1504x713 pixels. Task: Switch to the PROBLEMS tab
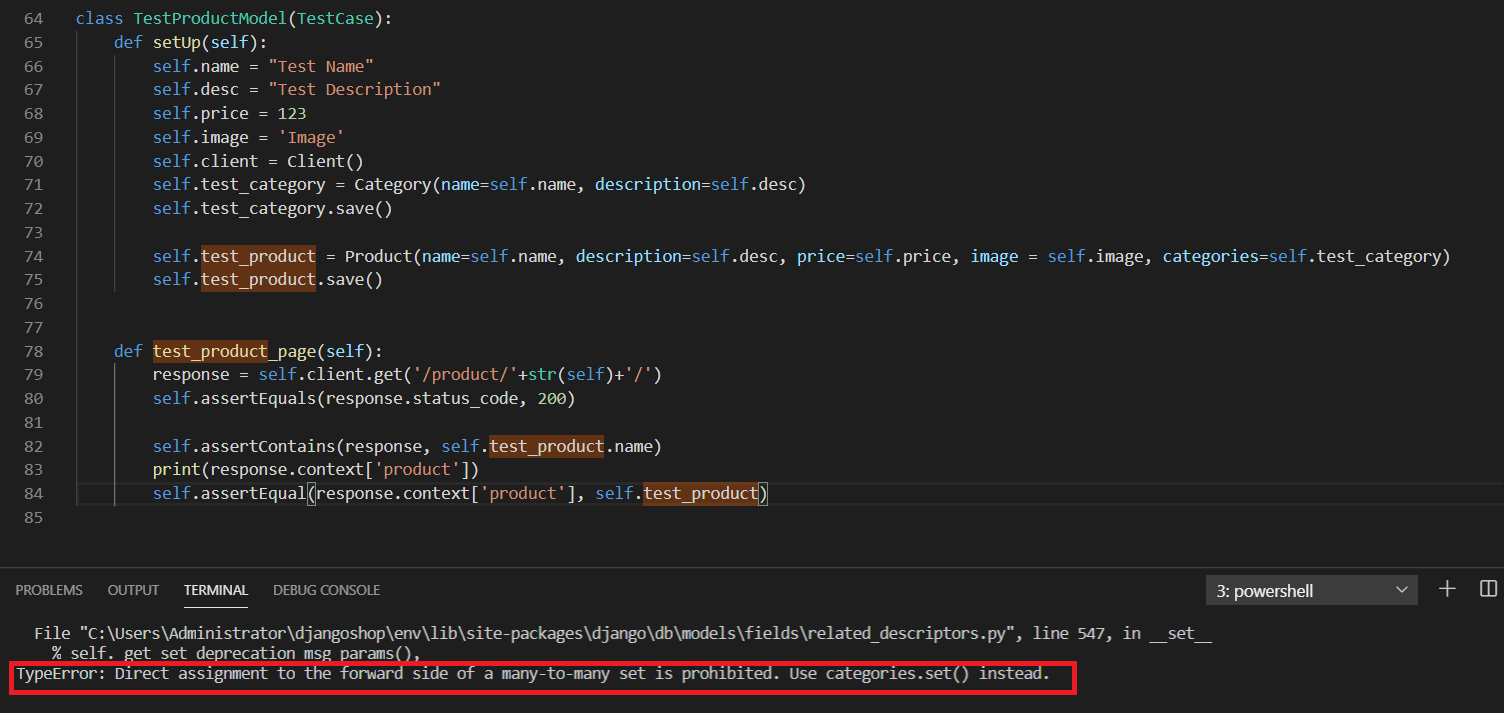click(49, 590)
